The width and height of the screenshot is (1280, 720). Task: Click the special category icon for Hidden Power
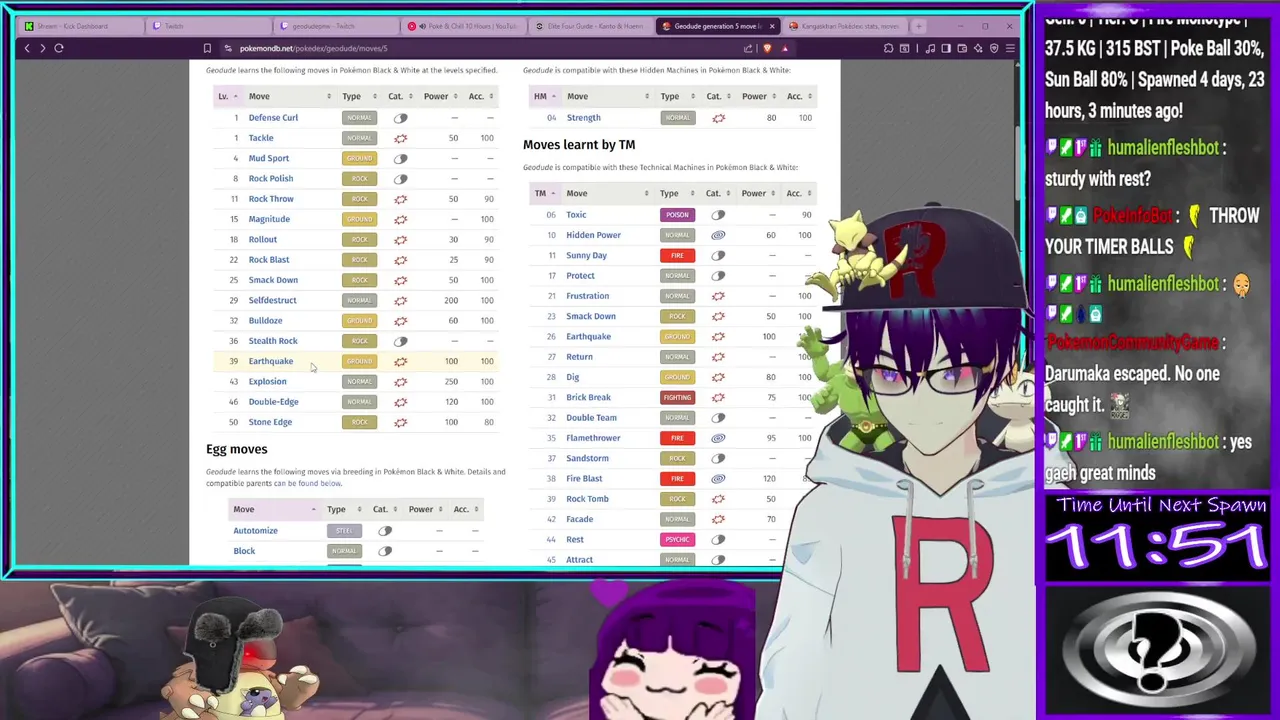[718, 235]
